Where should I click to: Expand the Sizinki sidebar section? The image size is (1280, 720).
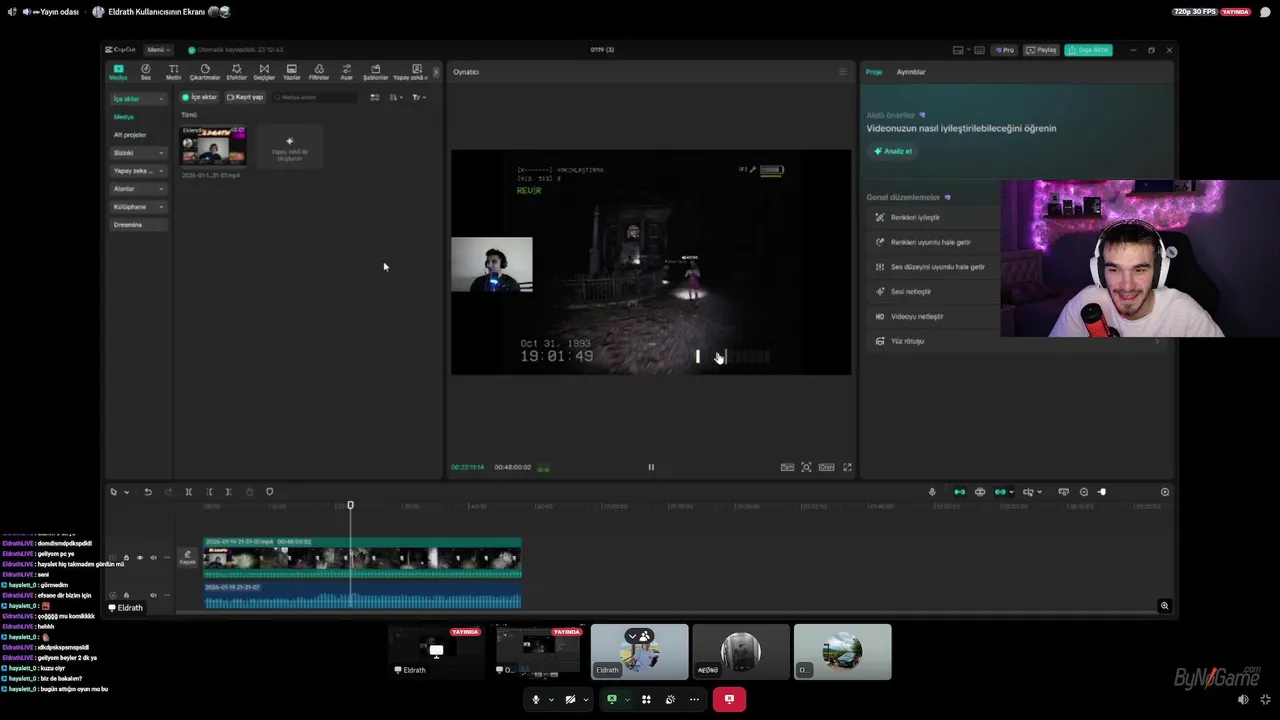pyautogui.click(x=138, y=153)
